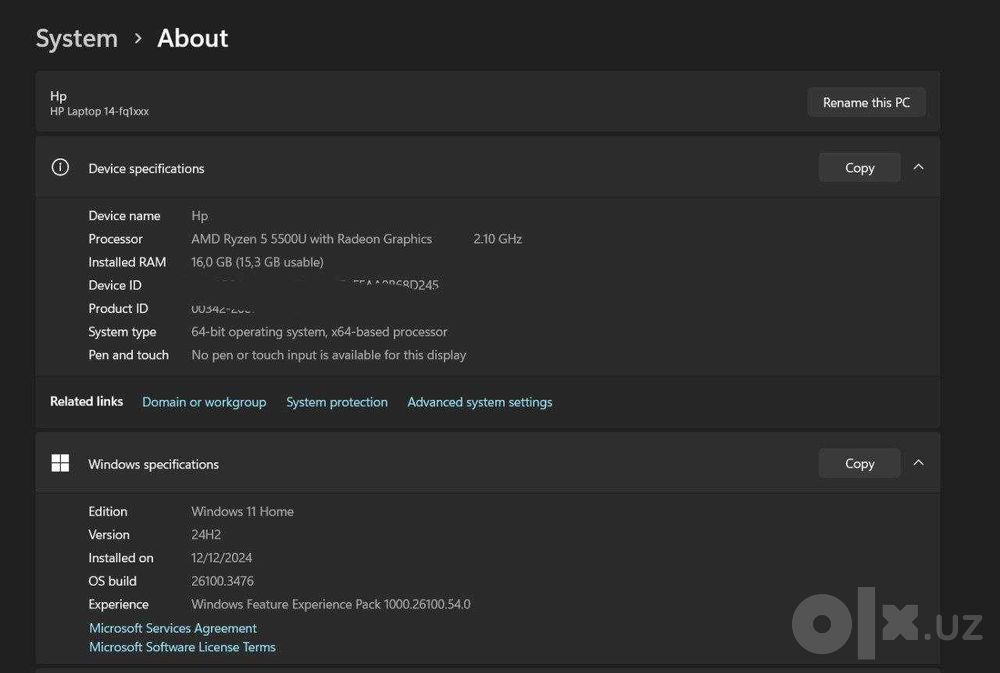Click the Related links label
Viewport: 1000px width, 673px height.
87,401
